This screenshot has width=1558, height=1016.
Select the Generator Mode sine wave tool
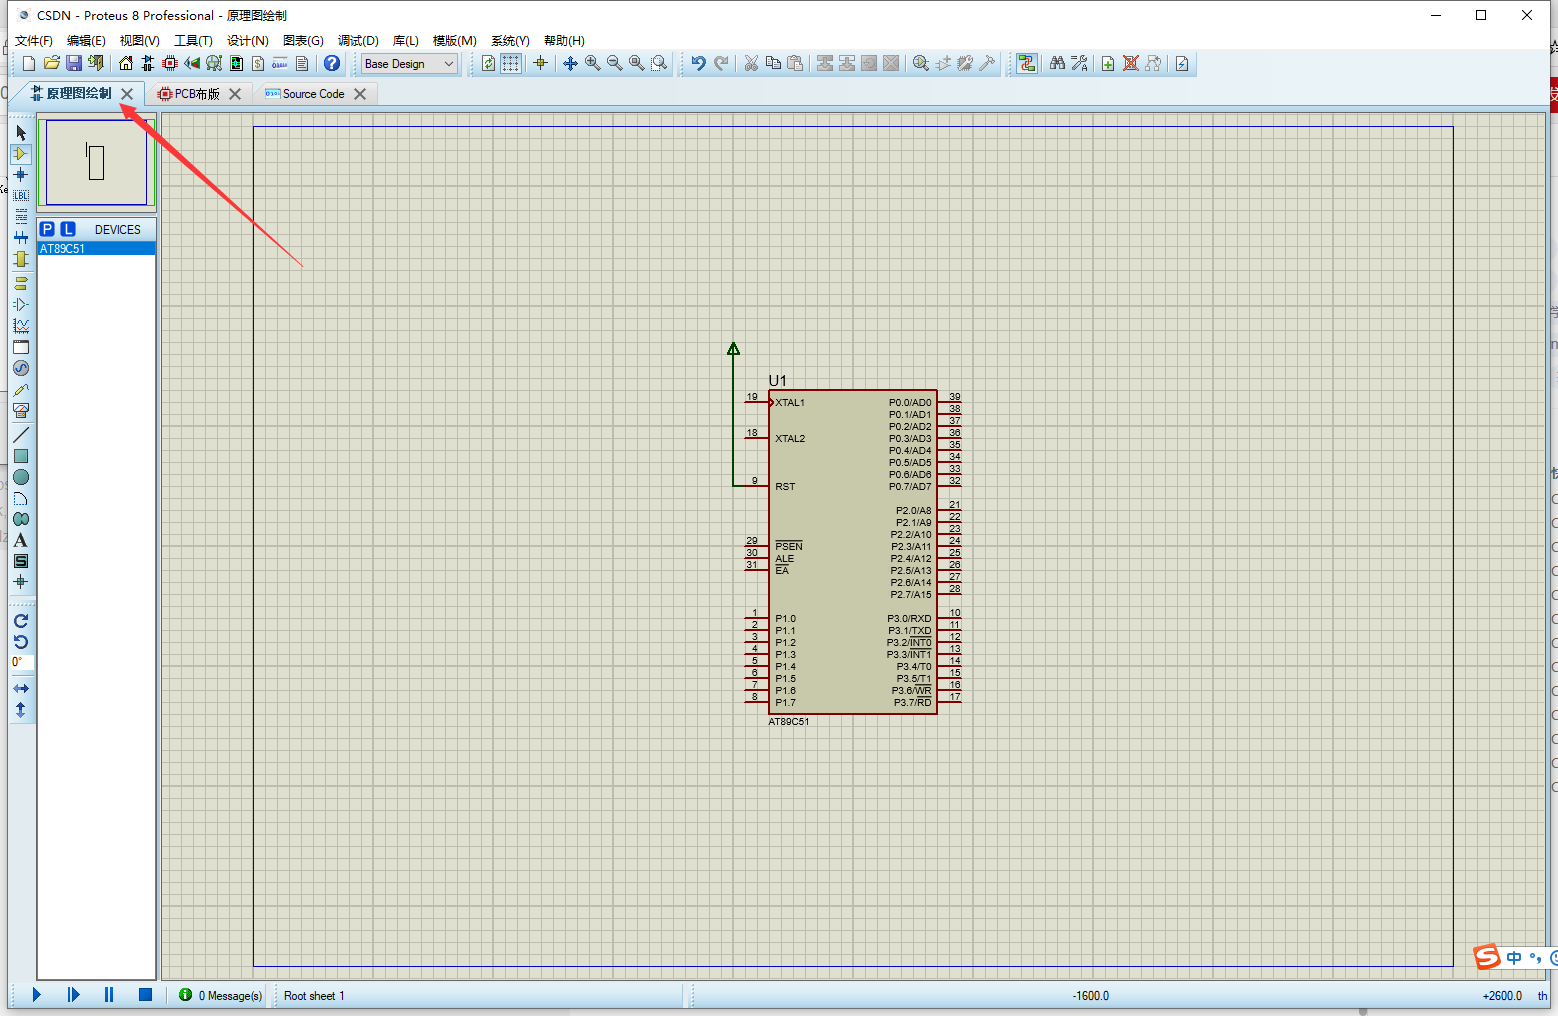(x=21, y=368)
